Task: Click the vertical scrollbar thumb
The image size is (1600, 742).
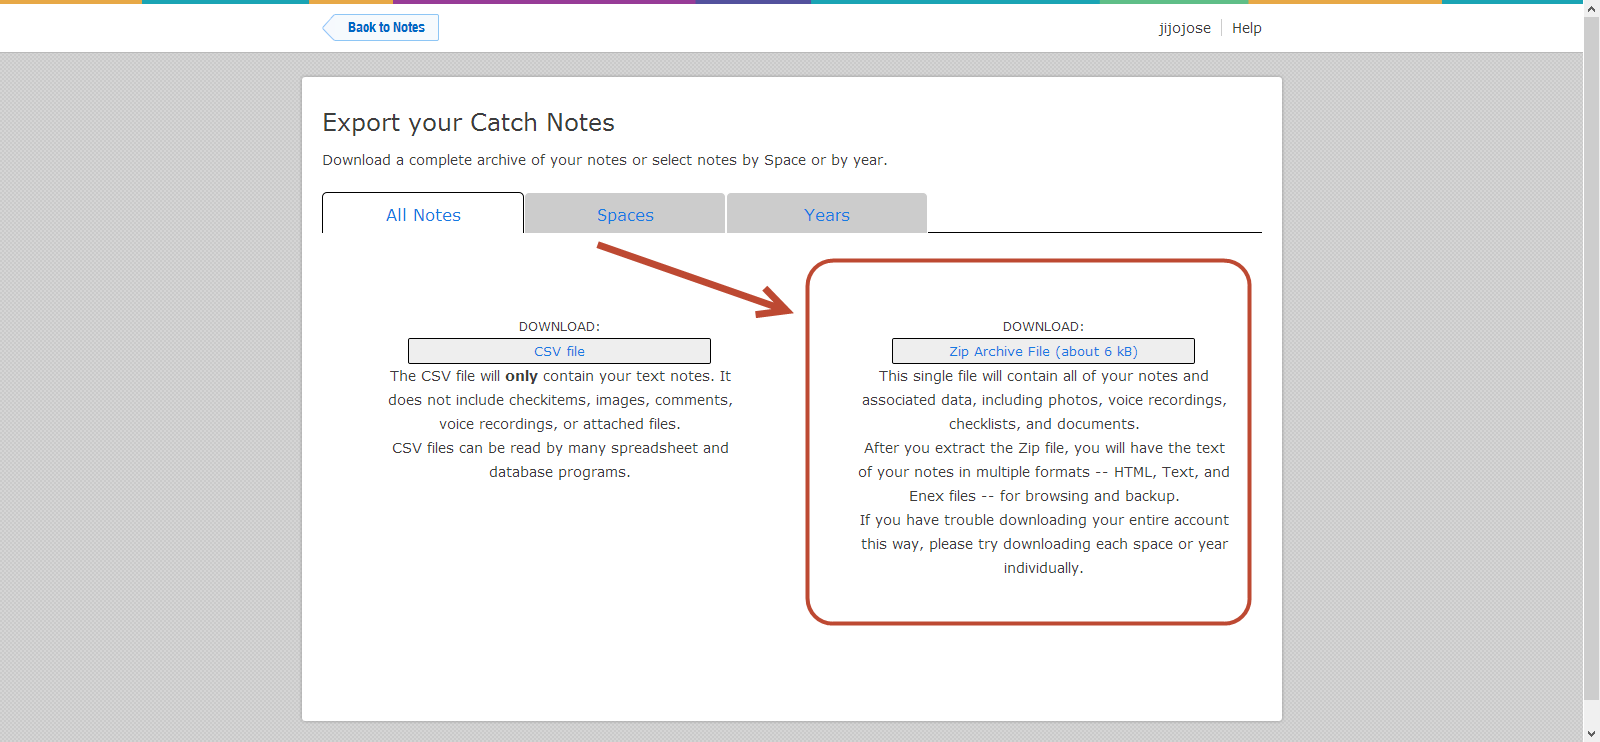Action: click(1591, 350)
